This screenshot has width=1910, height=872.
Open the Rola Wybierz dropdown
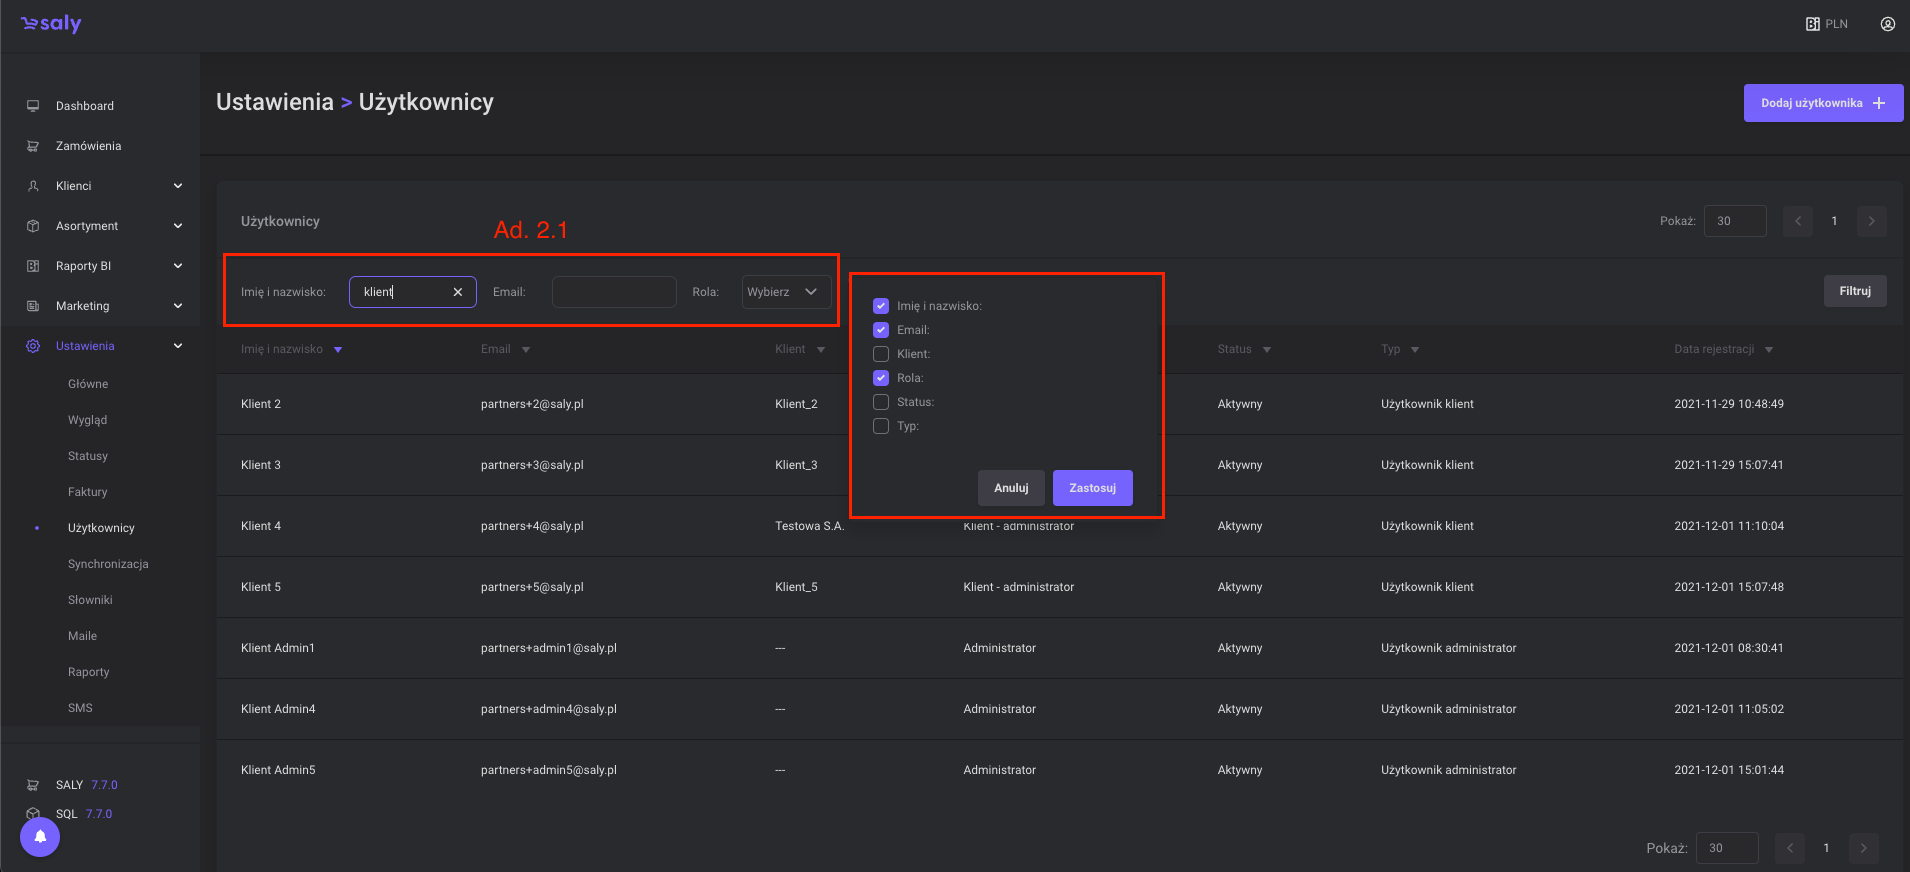pyautogui.click(x=786, y=292)
